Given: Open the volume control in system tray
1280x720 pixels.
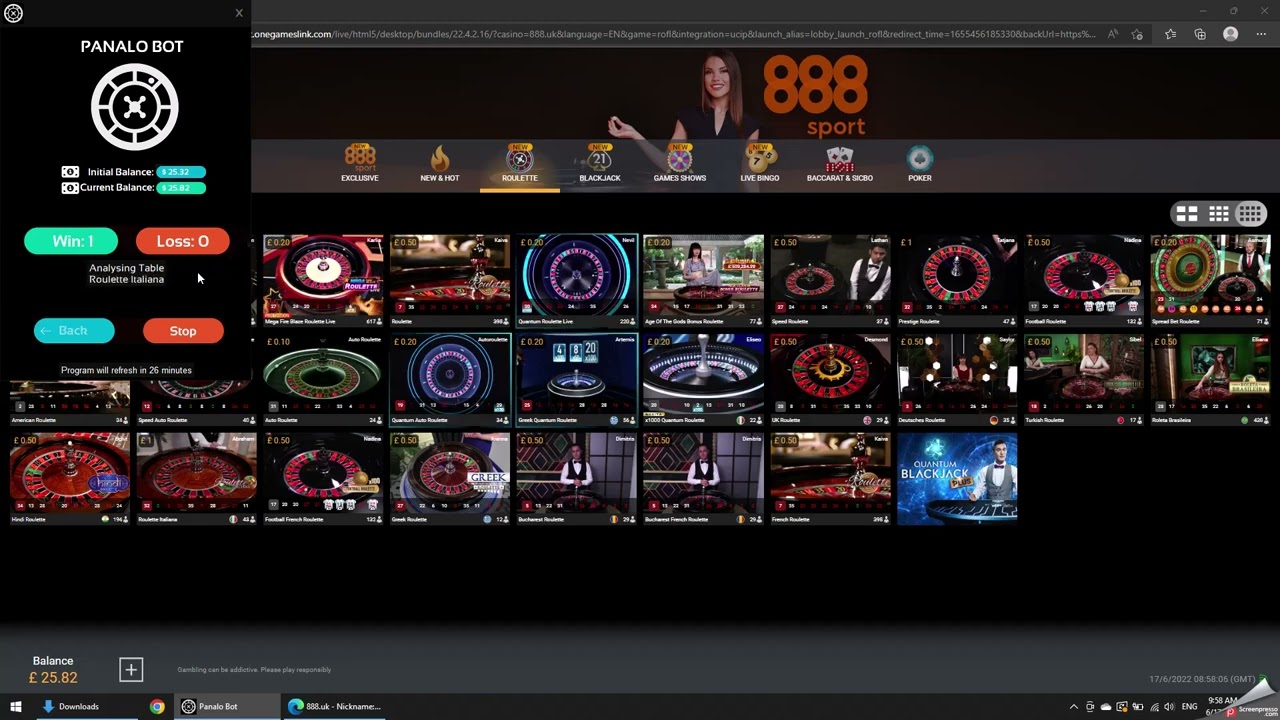Looking at the screenshot, I should 1169,706.
